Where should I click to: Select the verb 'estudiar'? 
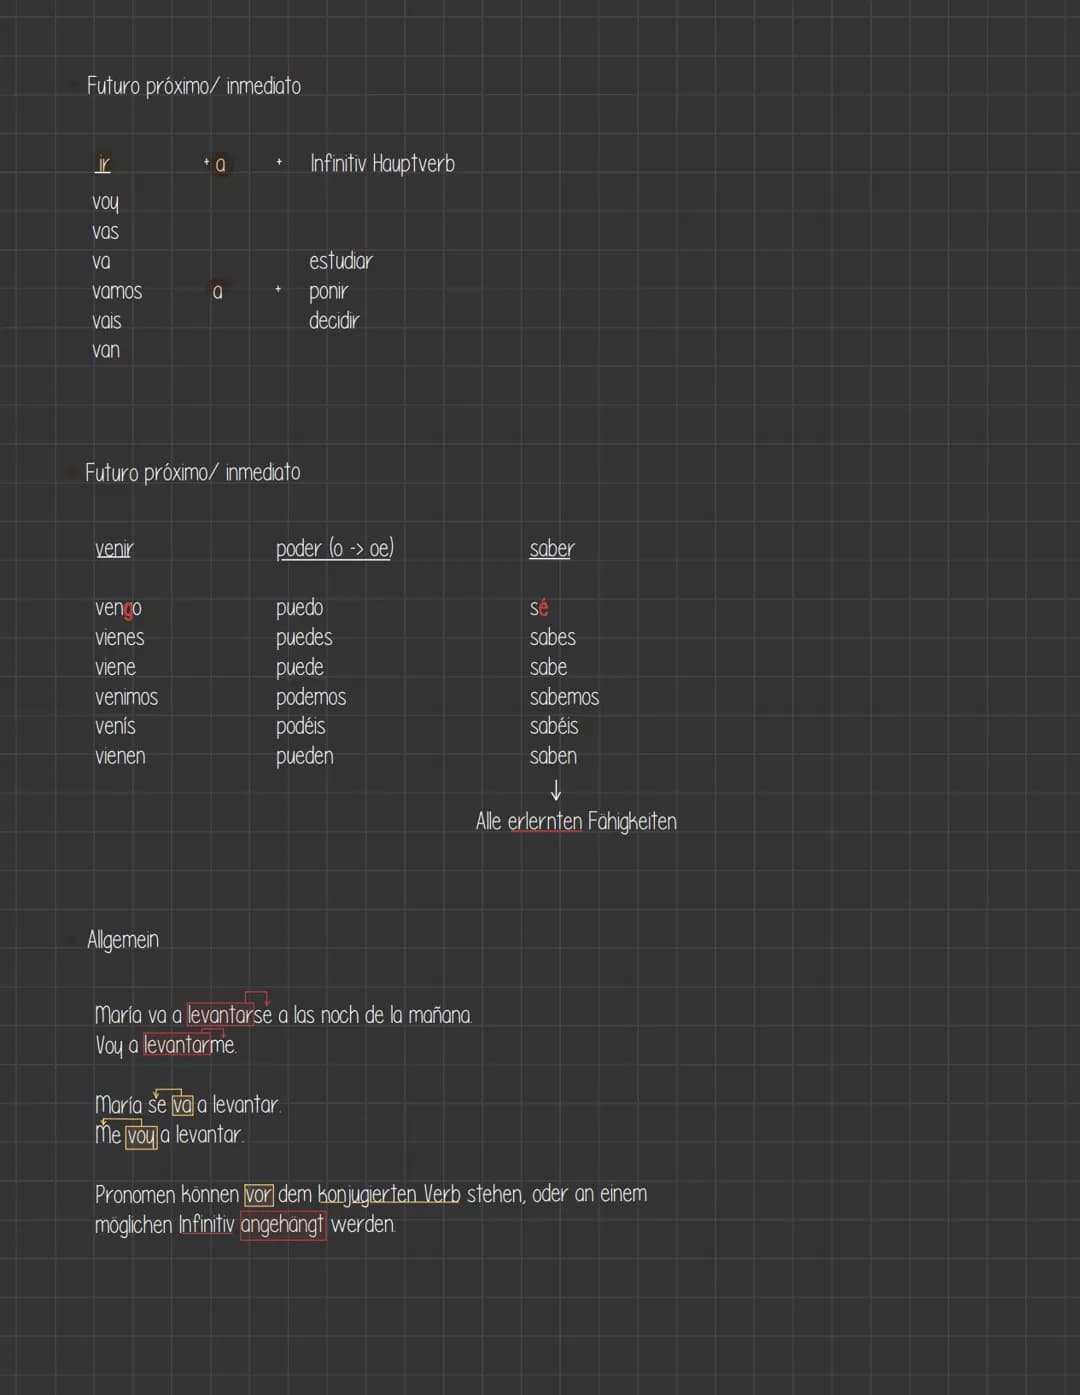tap(340, 261)
